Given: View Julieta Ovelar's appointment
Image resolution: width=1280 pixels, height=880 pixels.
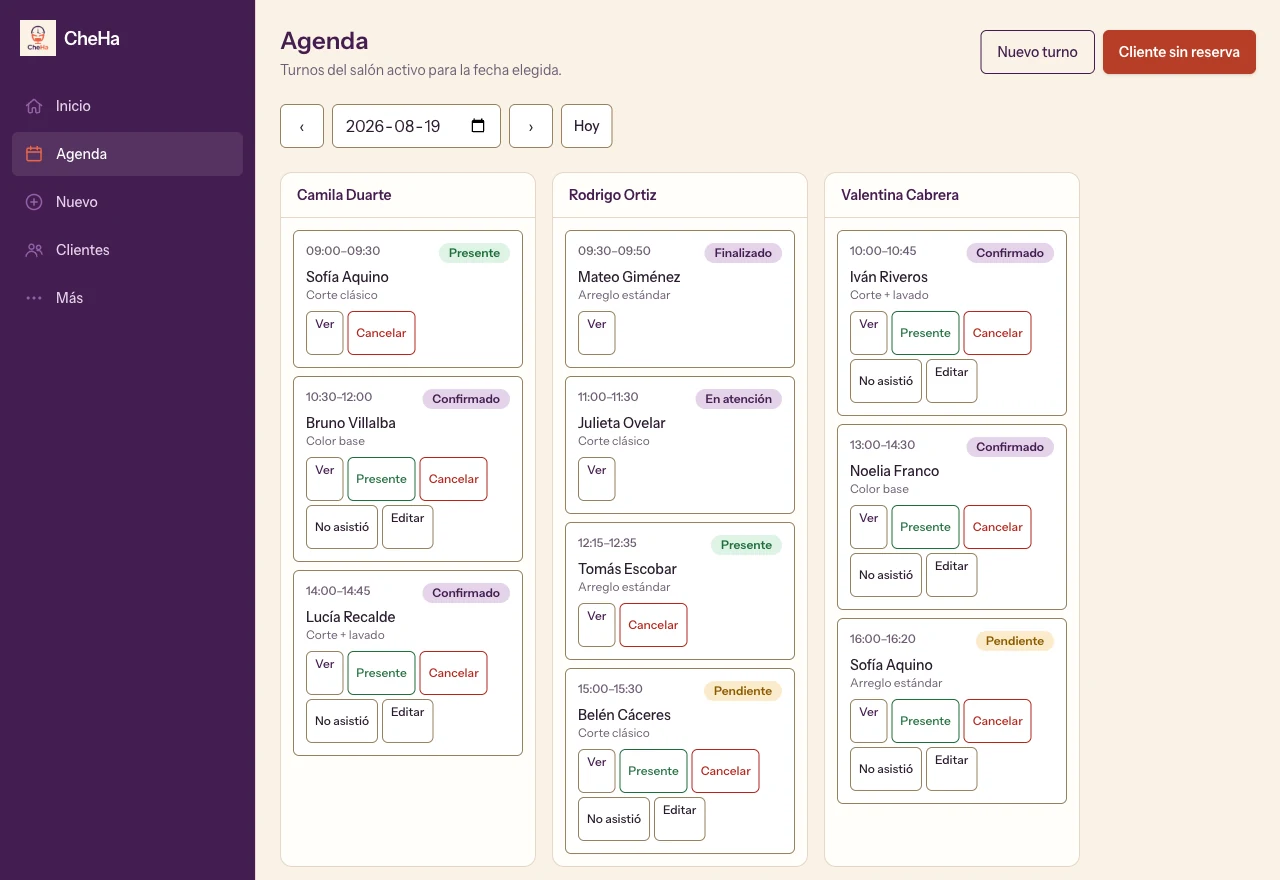Looking at the screenshot, I should (597, 479).
